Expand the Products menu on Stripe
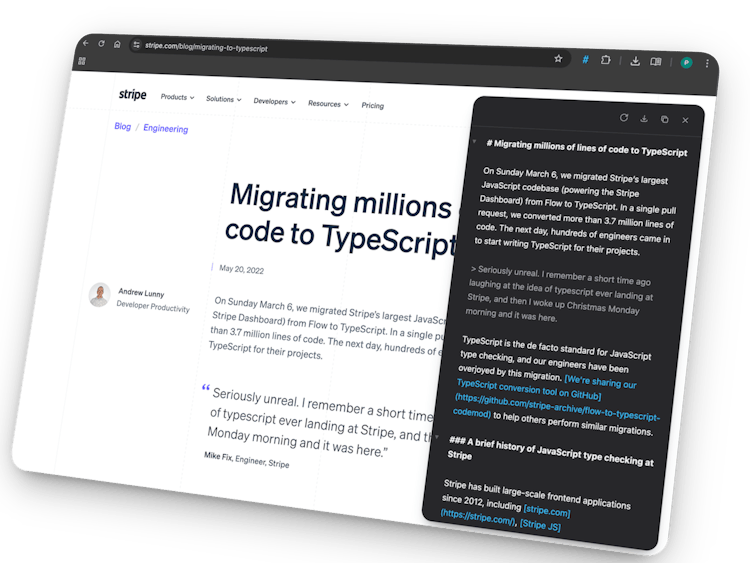This screenshot has width=750, height=563. coord(177,98)
